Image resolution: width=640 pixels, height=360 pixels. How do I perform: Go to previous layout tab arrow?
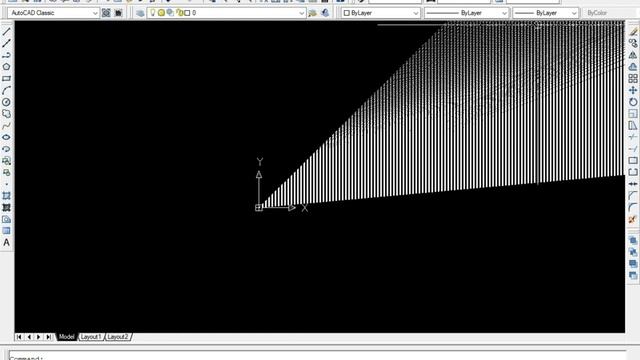point(29,337)
